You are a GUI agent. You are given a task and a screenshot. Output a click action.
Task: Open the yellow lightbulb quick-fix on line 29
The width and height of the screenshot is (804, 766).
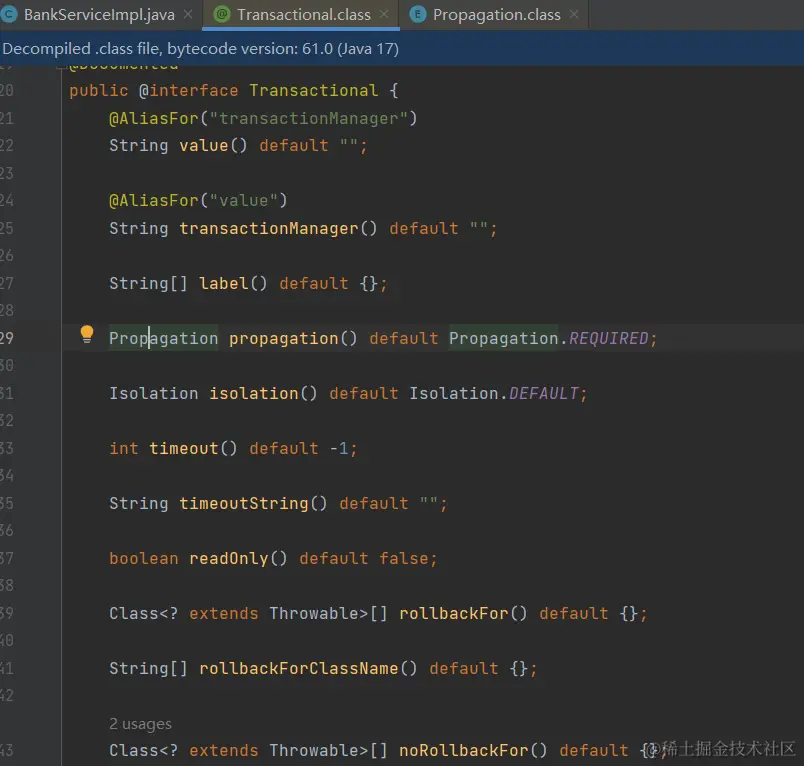(87, 334)
